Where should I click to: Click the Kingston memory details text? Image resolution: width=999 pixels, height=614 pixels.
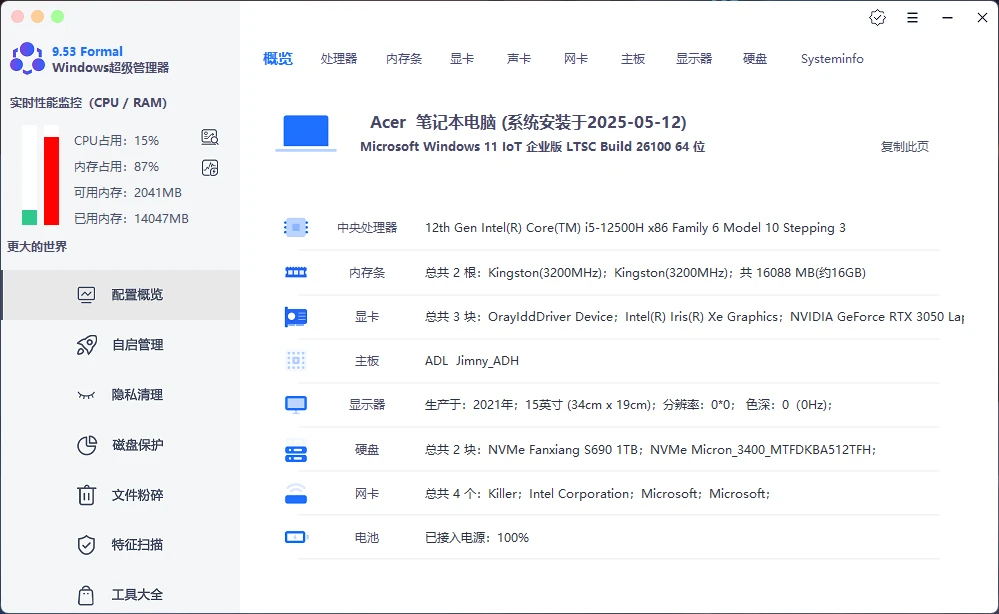click(x=645, y=273)
